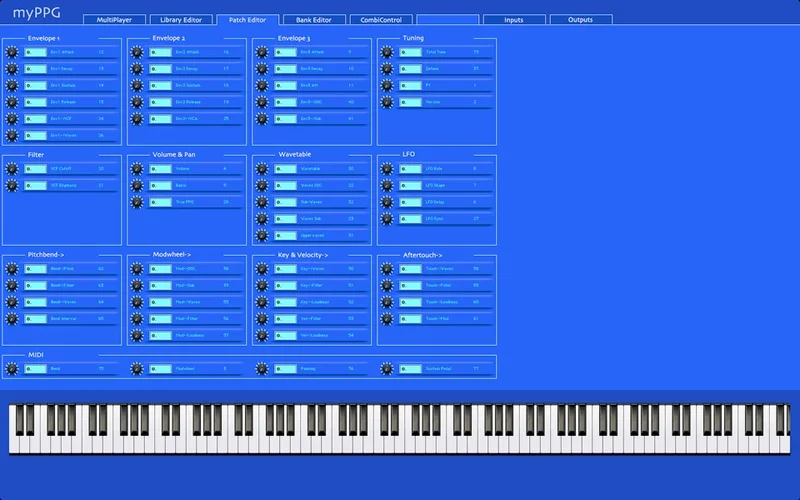The image size is (800, 500).
Task: Click the Volume knob
Action: tap(137, 169)
